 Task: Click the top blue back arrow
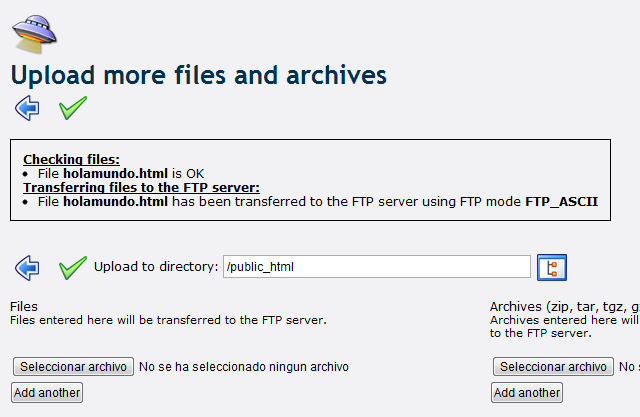(27, 108)
